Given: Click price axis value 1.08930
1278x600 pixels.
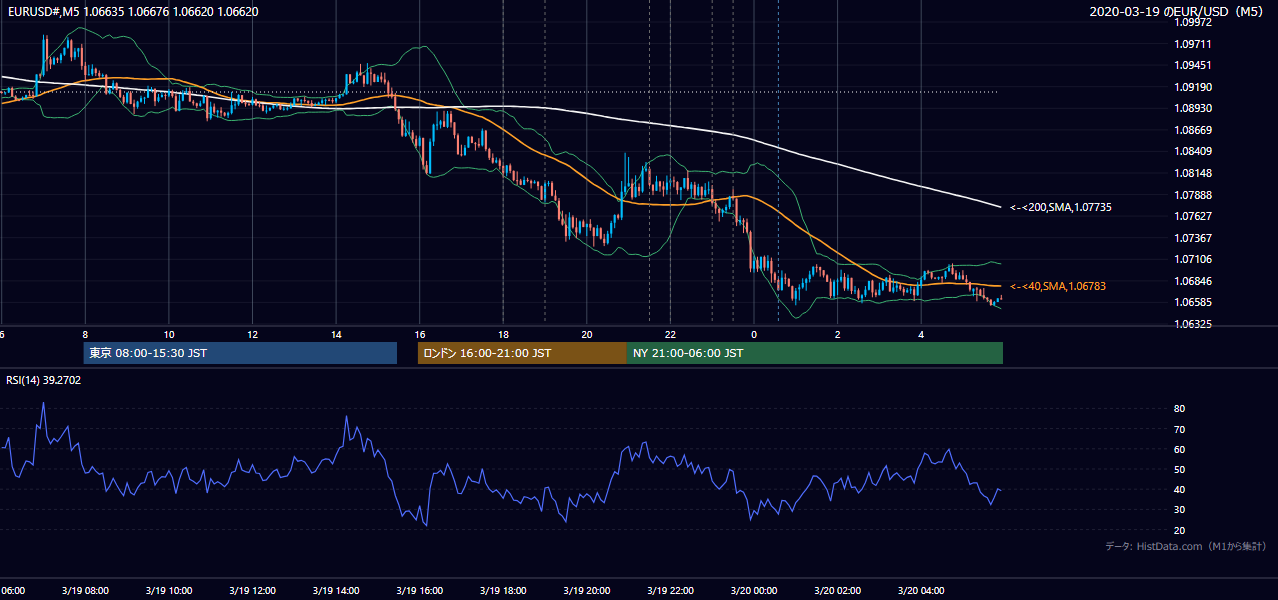Looking at the screenshot, I should pos(1194,108).
